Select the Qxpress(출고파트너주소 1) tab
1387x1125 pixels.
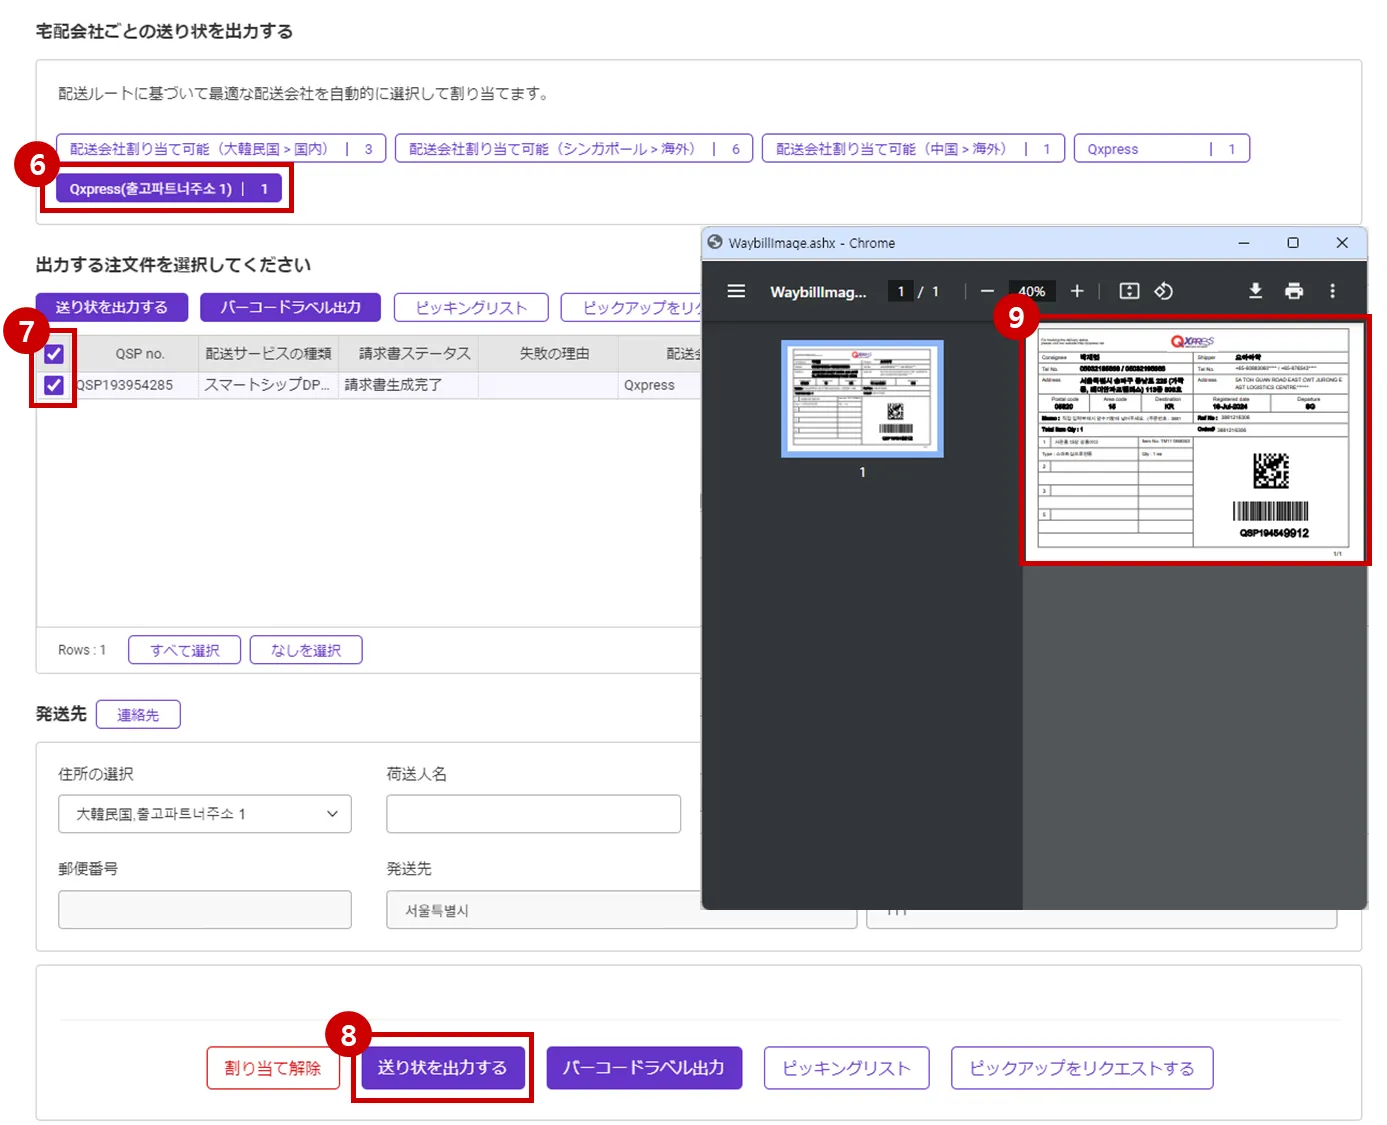point(169,188)
